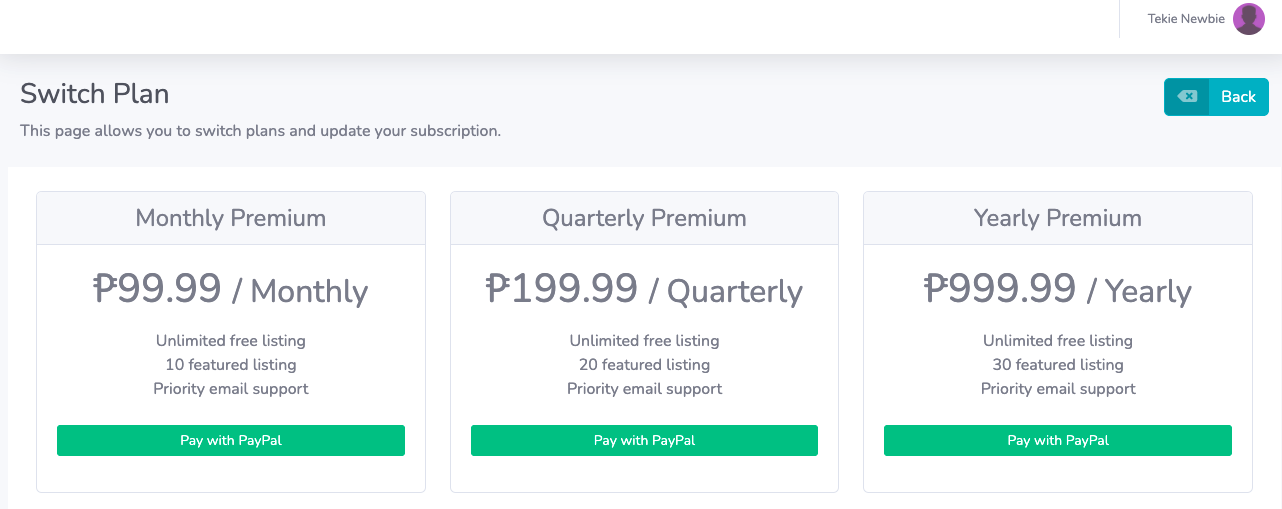Click Unlimited free listing in Monthly card
Viewport: 1282px width, 509px height.
(231, 341)
